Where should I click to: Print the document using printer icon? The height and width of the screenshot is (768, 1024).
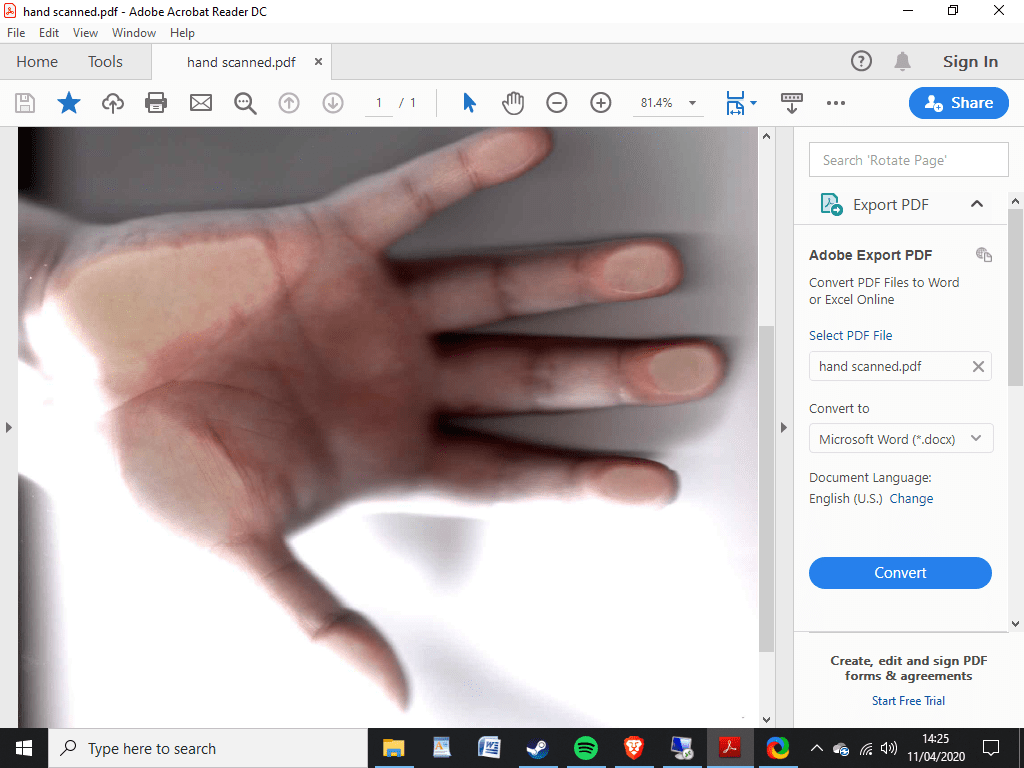point(156,102)
